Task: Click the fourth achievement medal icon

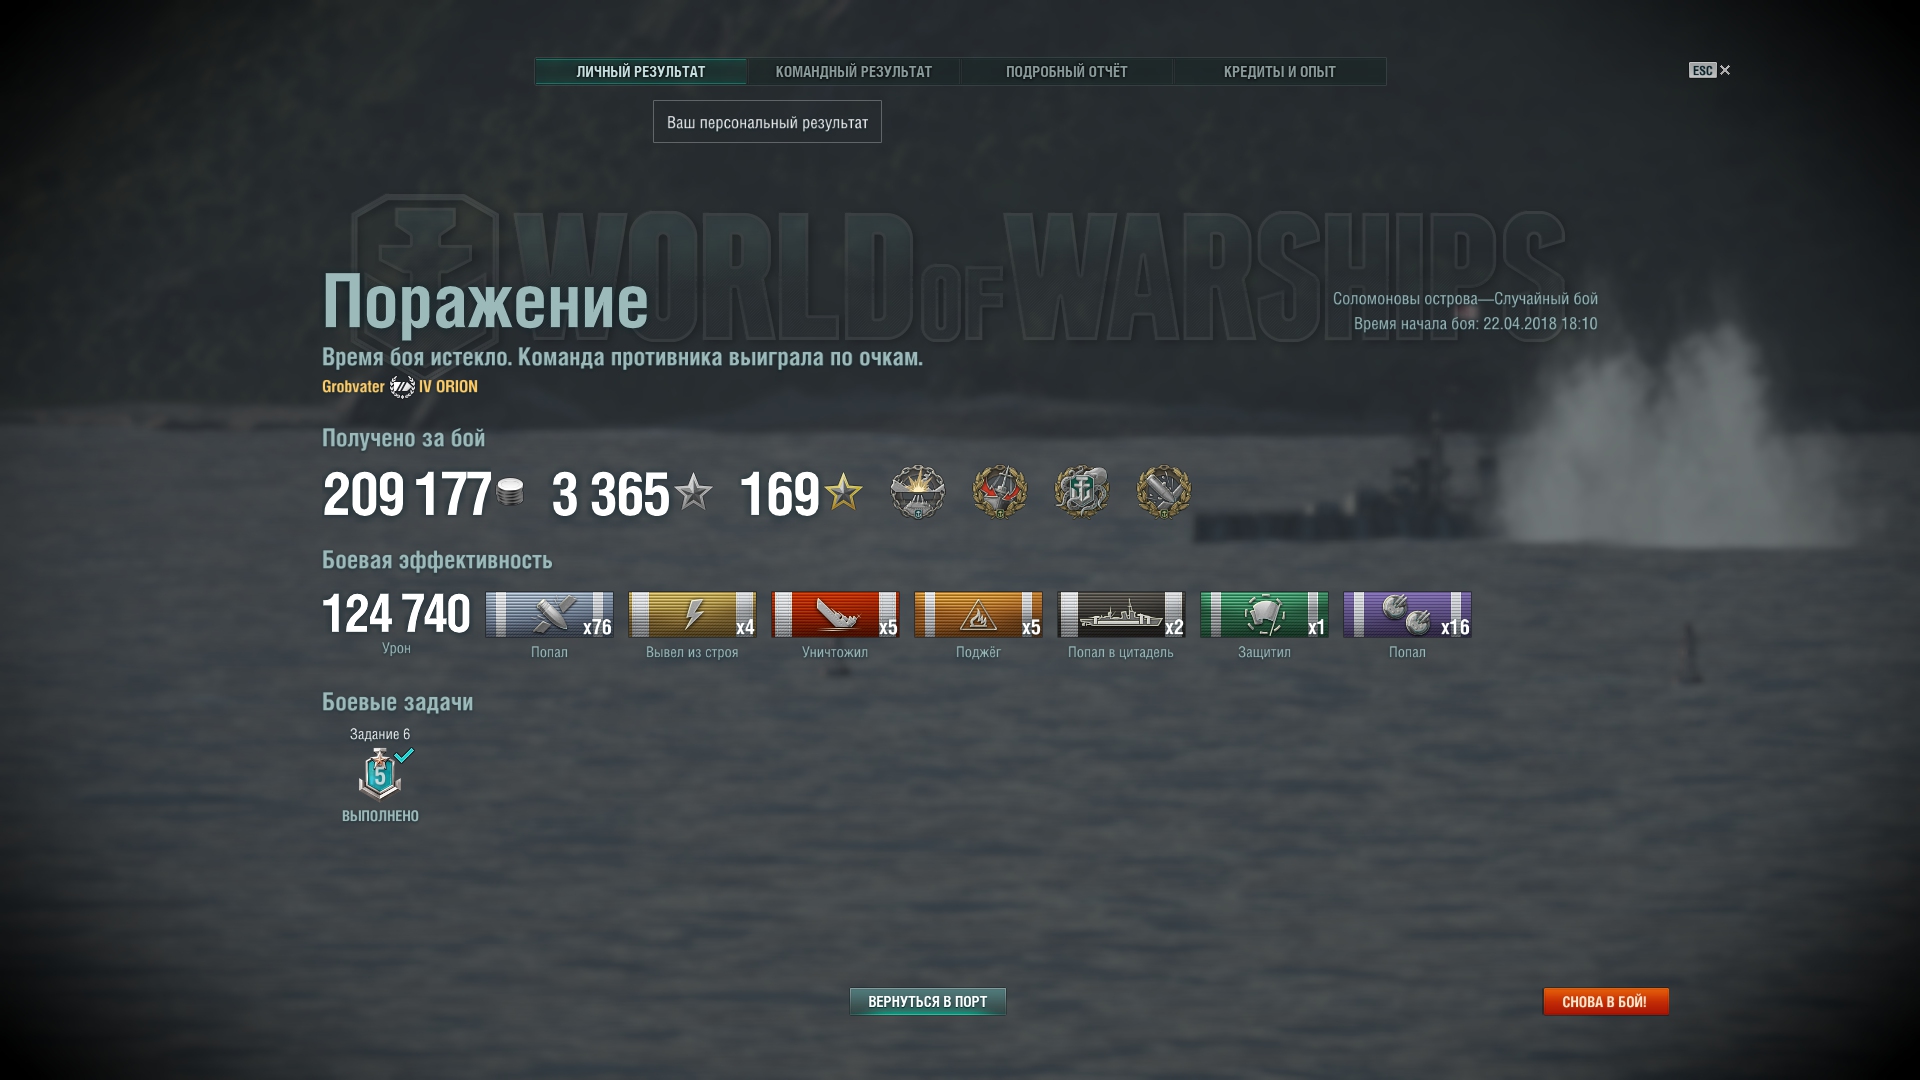Action: coord(1163,492)
